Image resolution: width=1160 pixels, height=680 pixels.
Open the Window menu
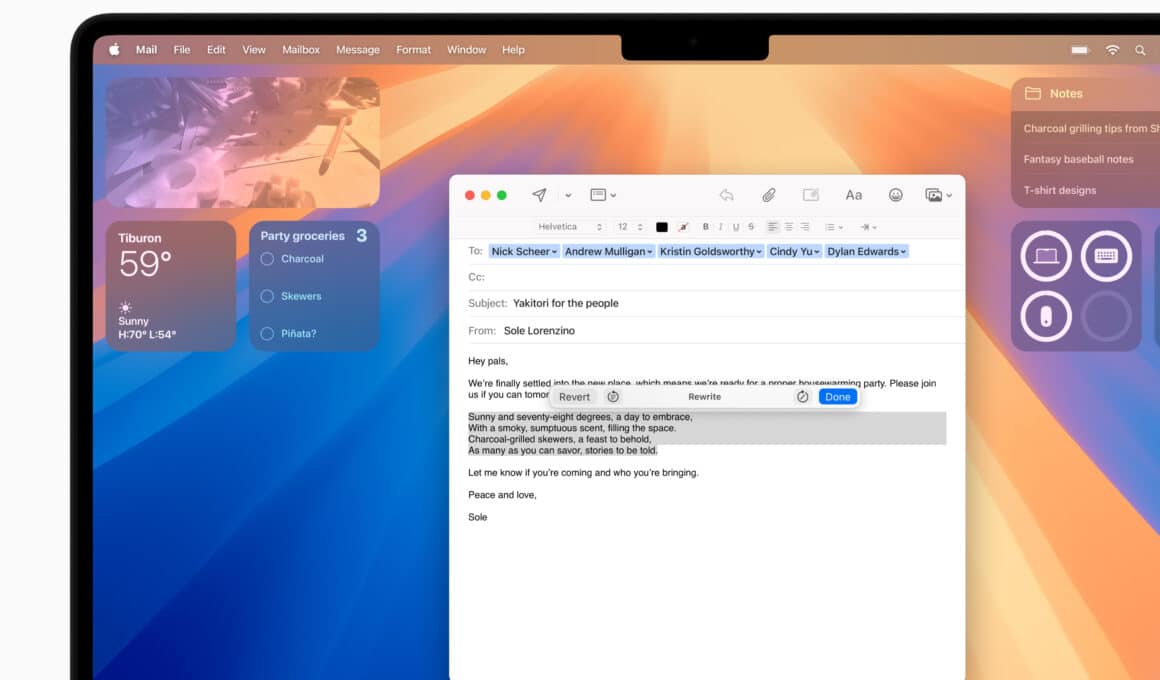[x=466, y=50]
